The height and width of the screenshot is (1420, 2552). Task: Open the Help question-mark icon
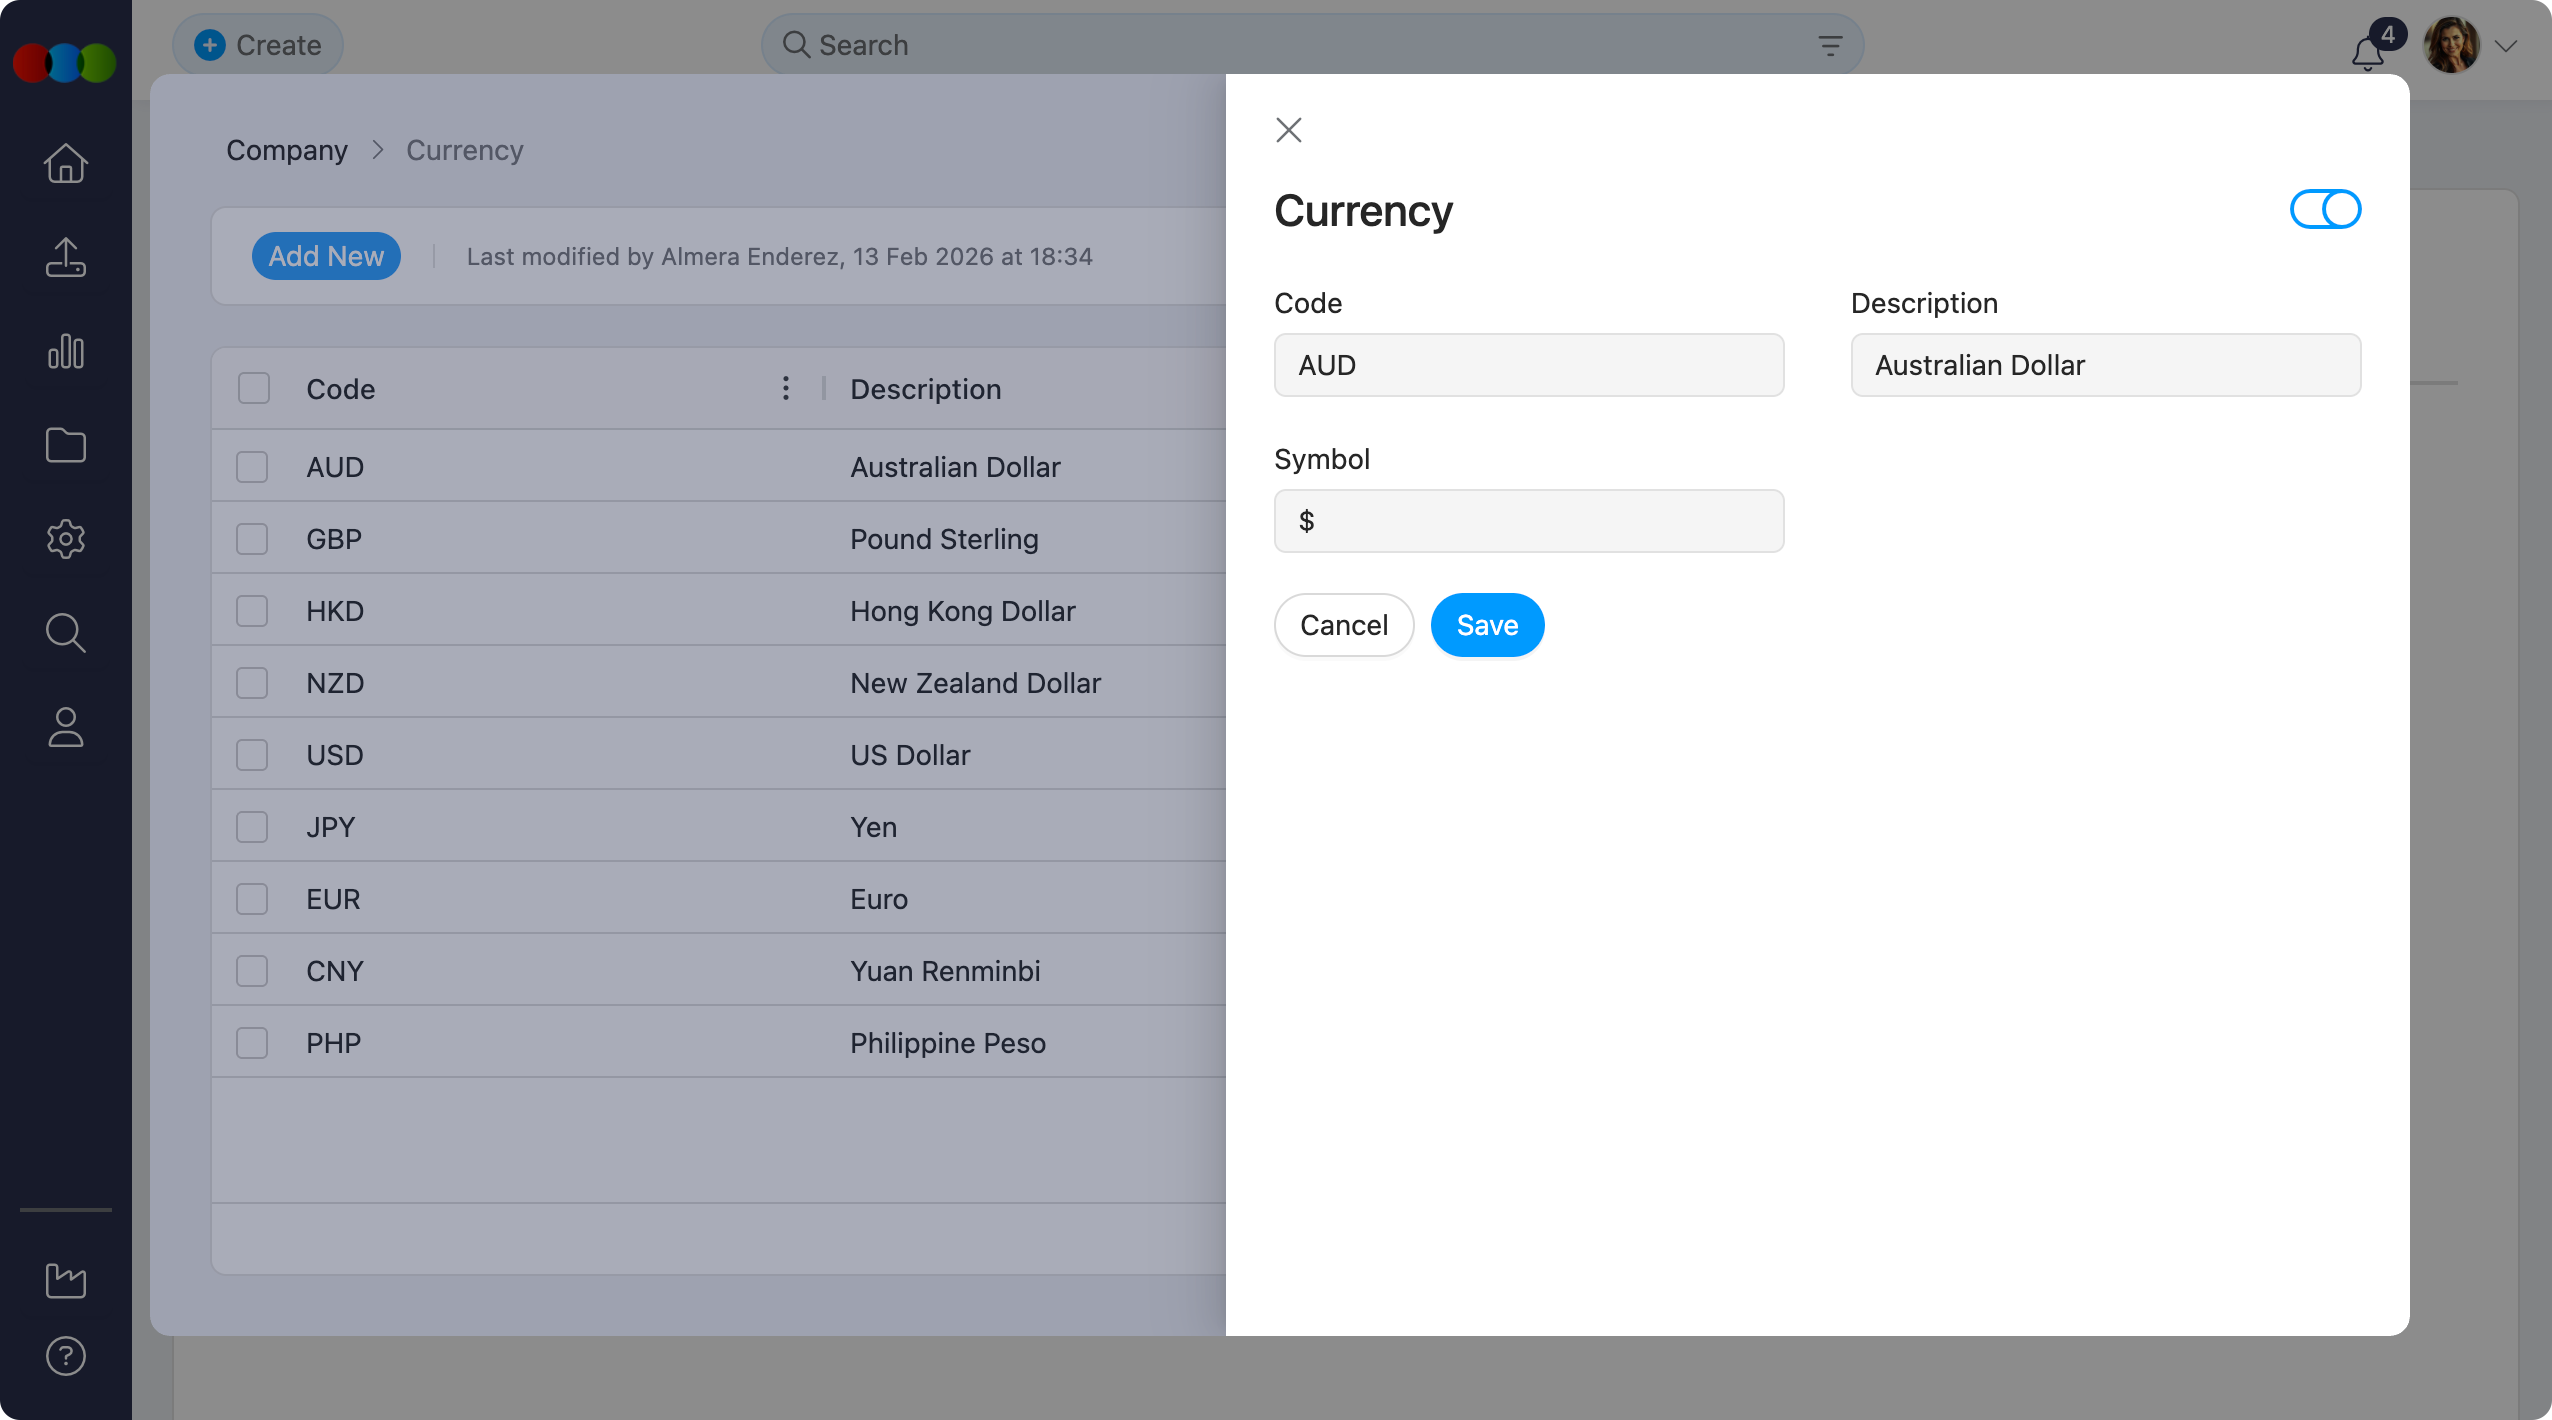point(65,1356)
